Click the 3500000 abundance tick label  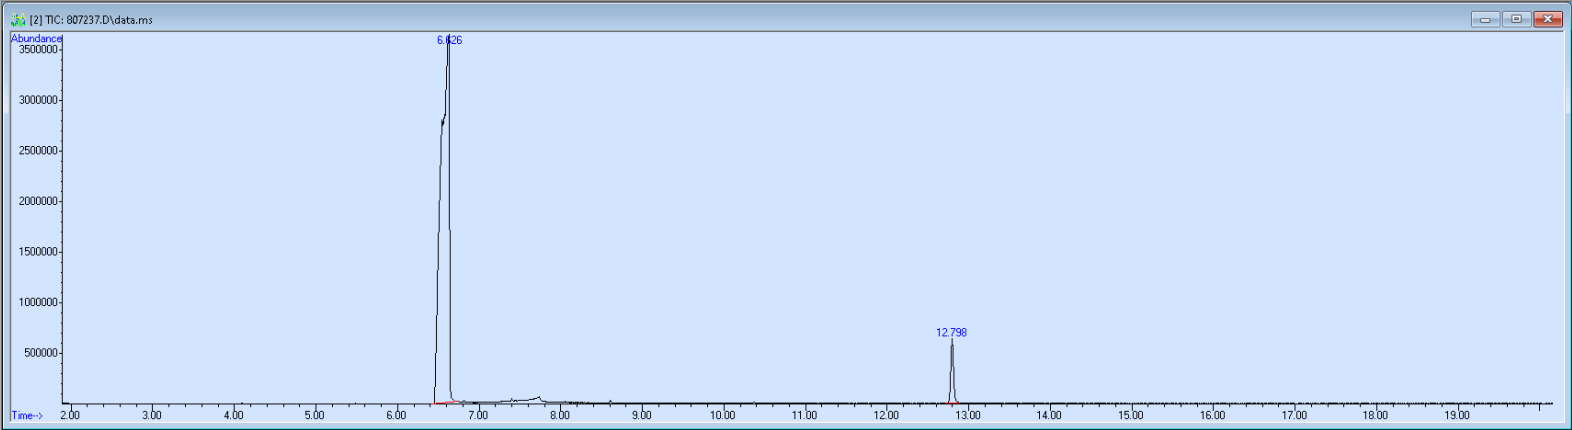(39, 49)
